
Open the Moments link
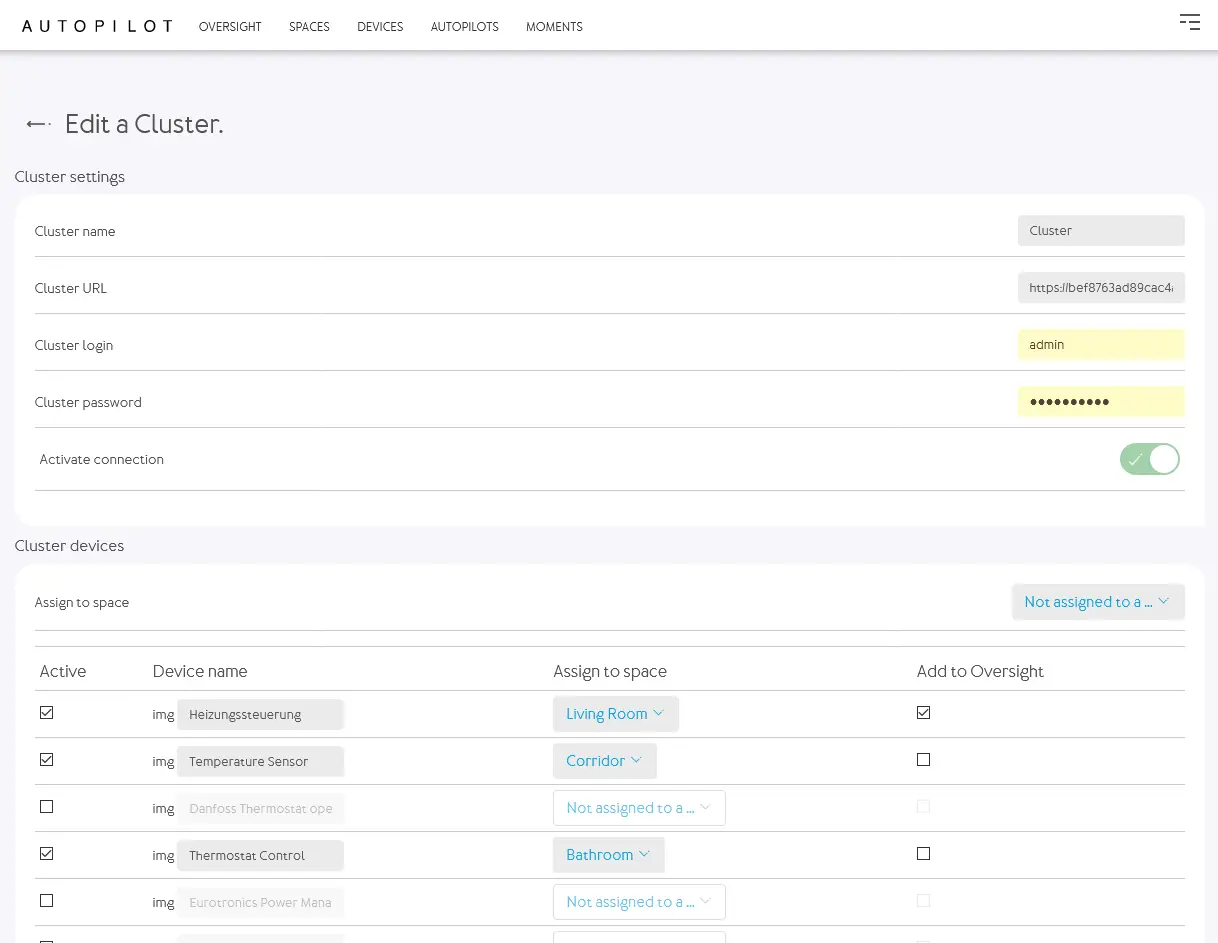click(x=554, y=27)
